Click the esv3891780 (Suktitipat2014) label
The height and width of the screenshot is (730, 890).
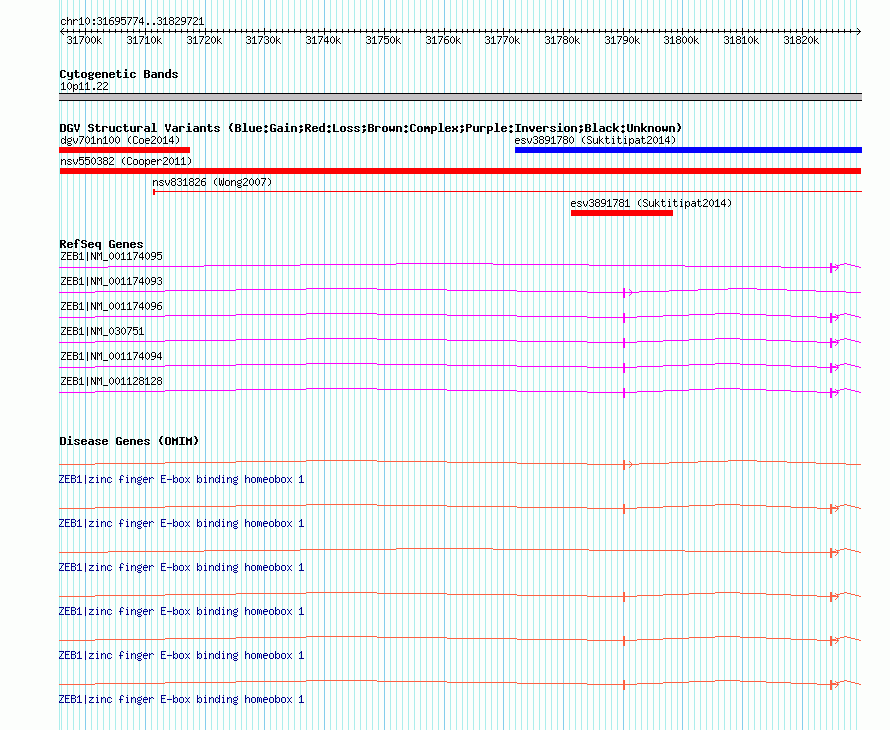point(595,140)
